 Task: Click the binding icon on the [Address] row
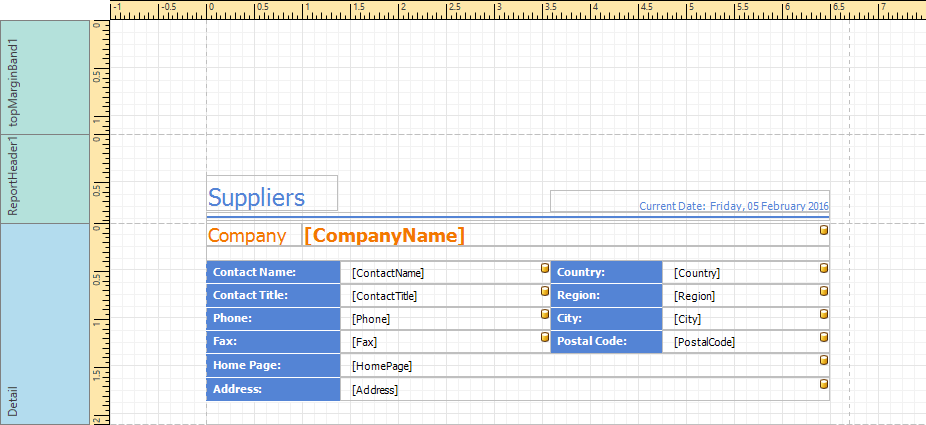[x=824, y=384]
